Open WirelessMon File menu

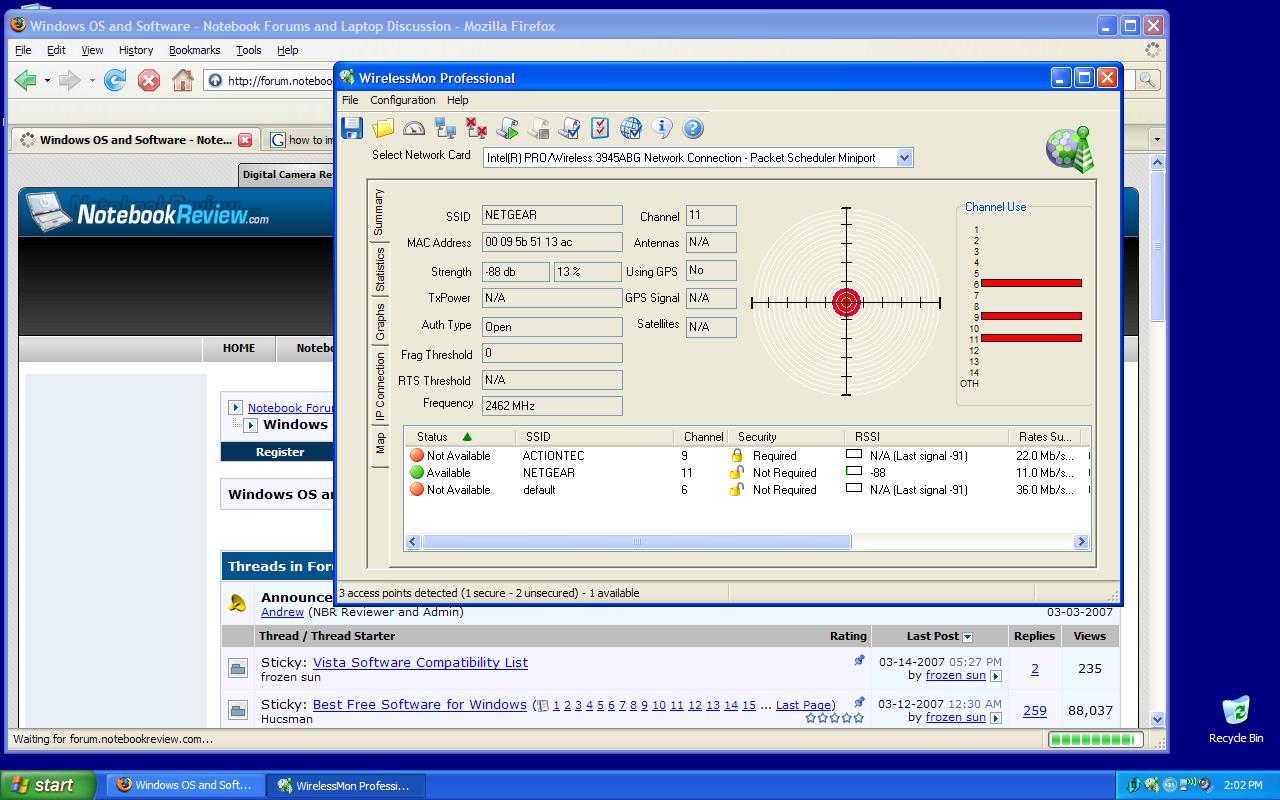(x=350, y=100)
